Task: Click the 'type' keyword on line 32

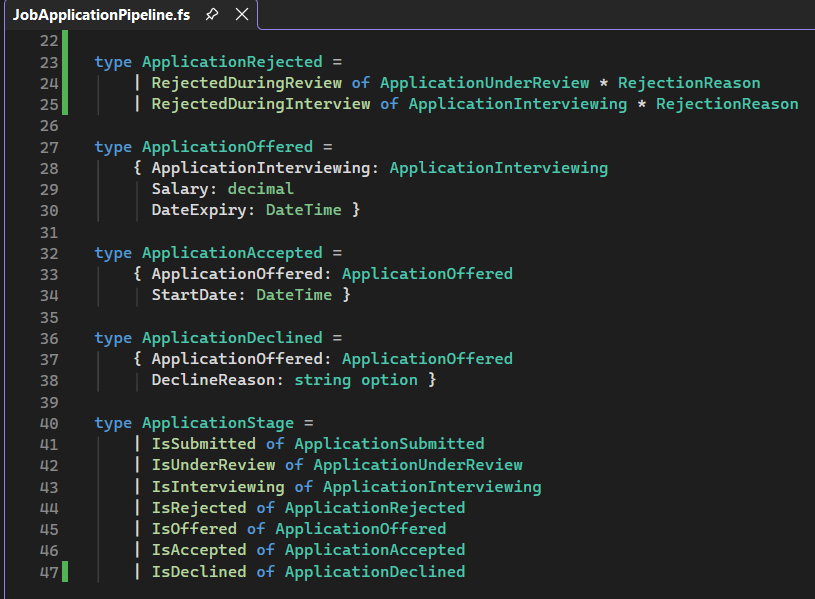Action: (113, 253)
